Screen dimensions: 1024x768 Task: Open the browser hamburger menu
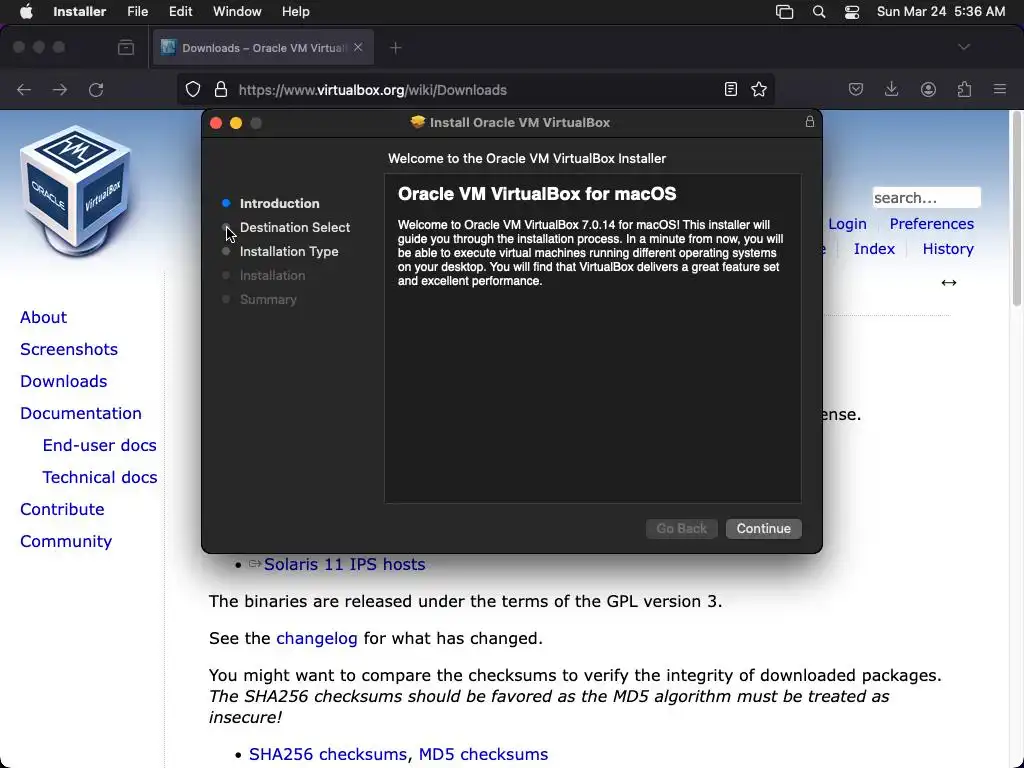point(1000,89)
